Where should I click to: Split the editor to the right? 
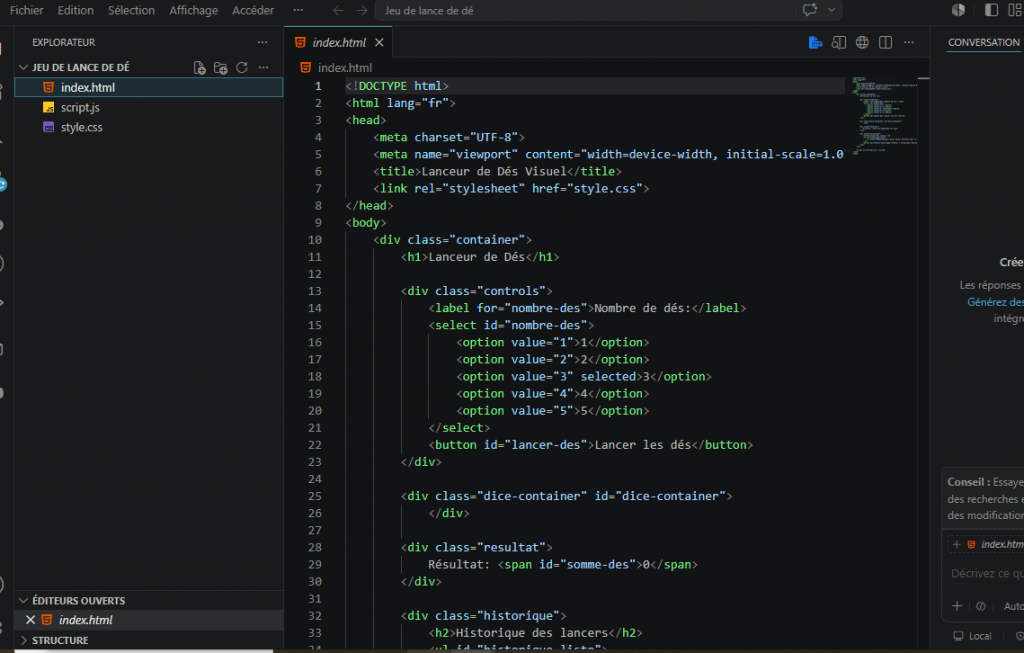886,42
